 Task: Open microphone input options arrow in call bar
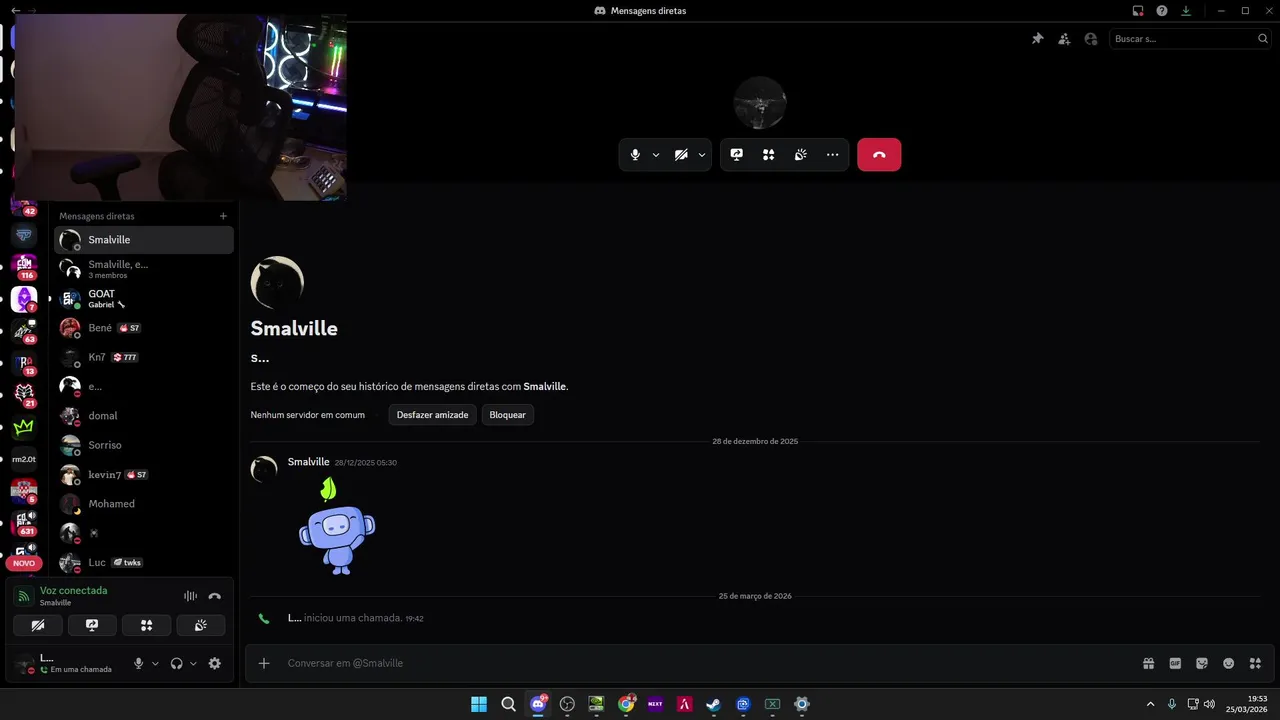[656, 155]
